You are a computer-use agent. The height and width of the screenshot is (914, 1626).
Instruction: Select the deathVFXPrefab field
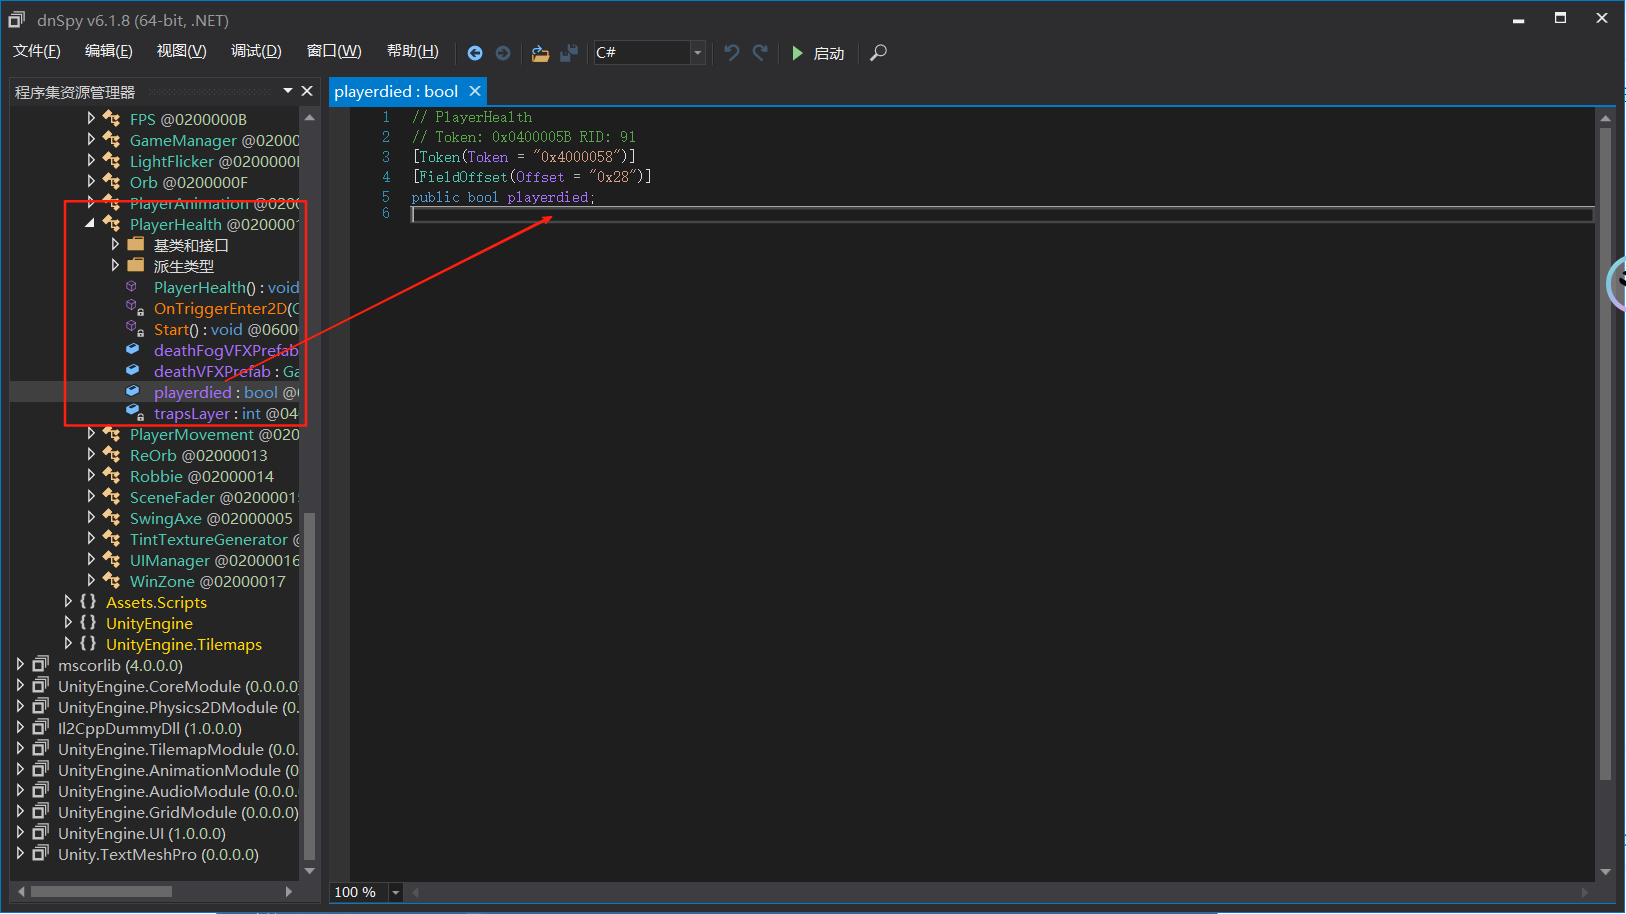pos(226,371)
